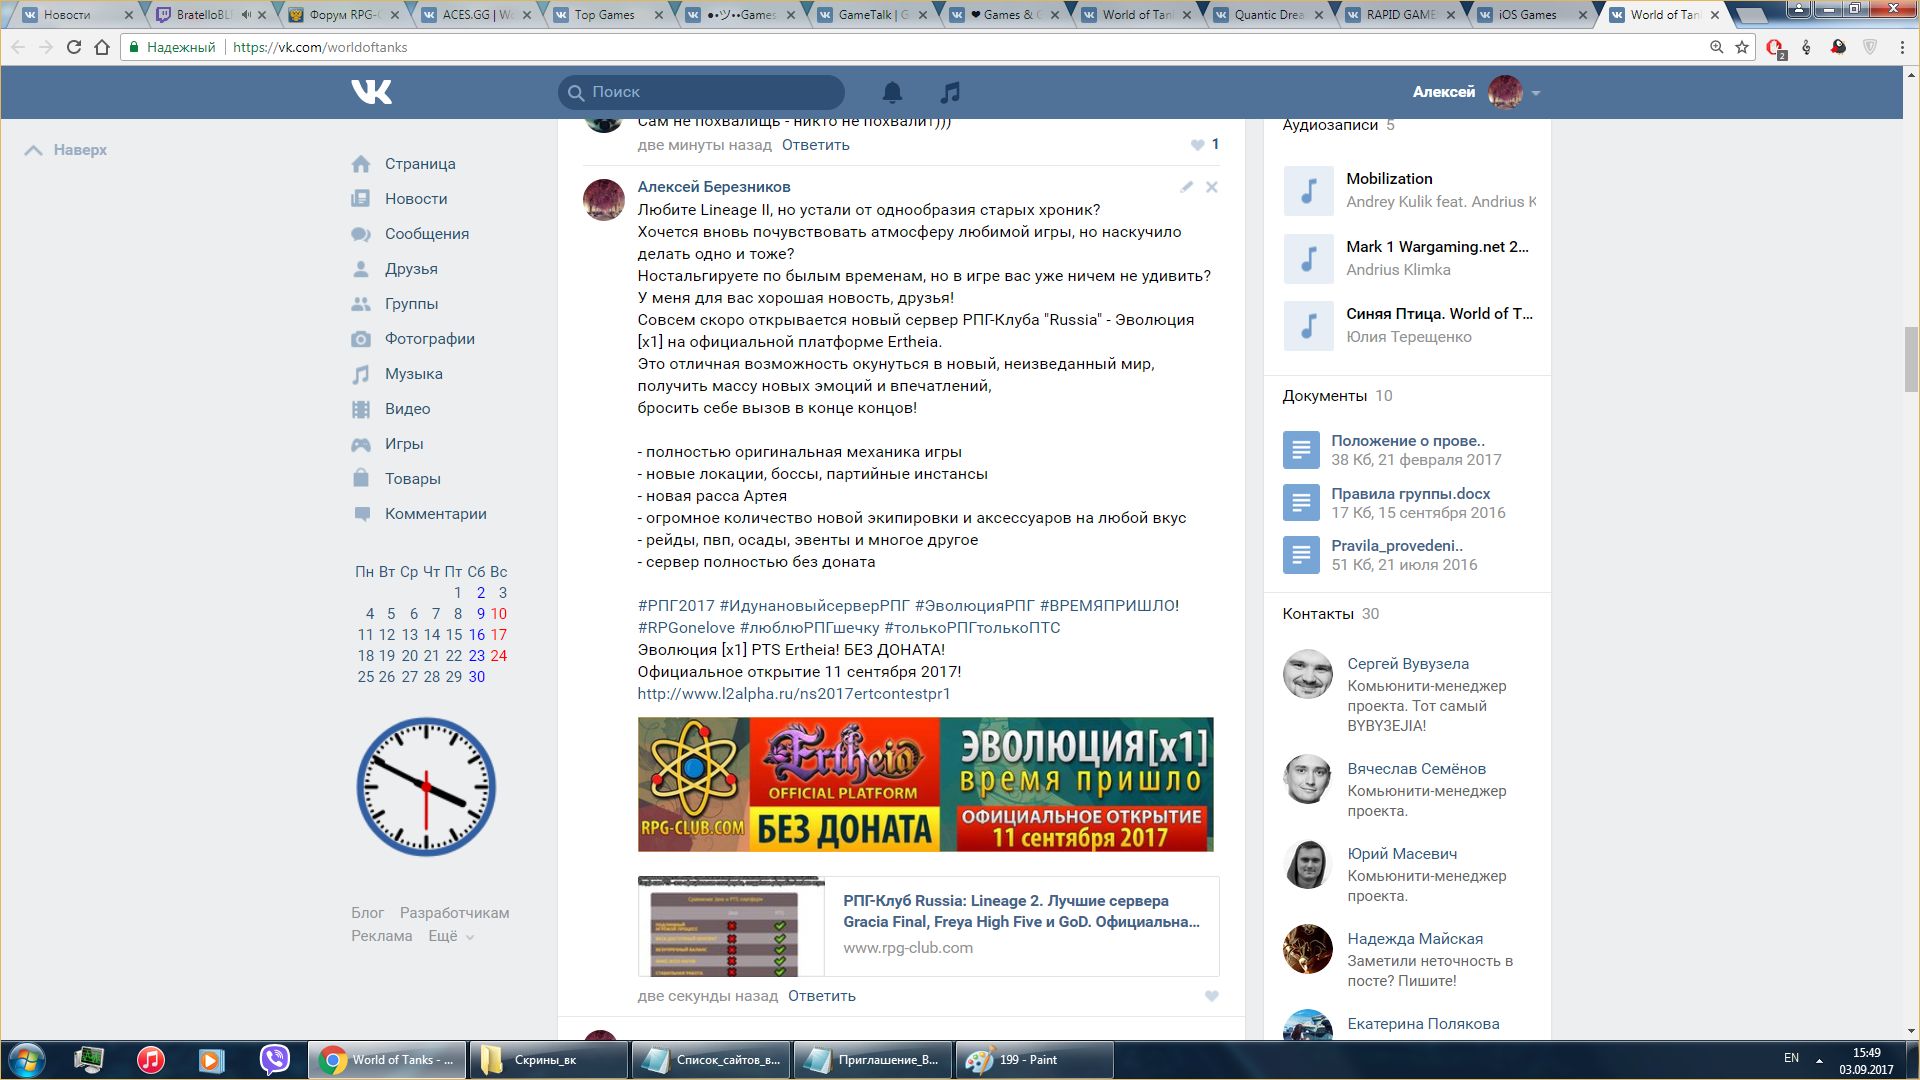Expand the Алексей profile dropdown arrow
Screen dimensions: 1920x1080
pos(1536,93)
